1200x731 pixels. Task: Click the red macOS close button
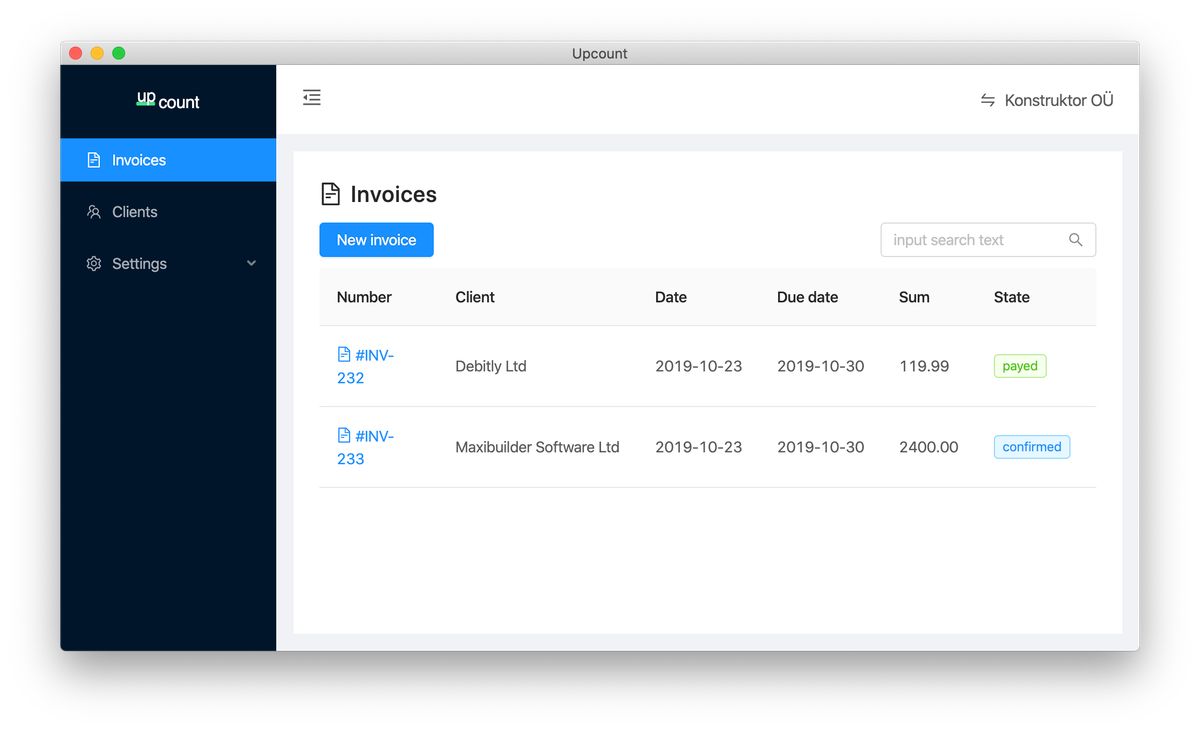[75, 53]
